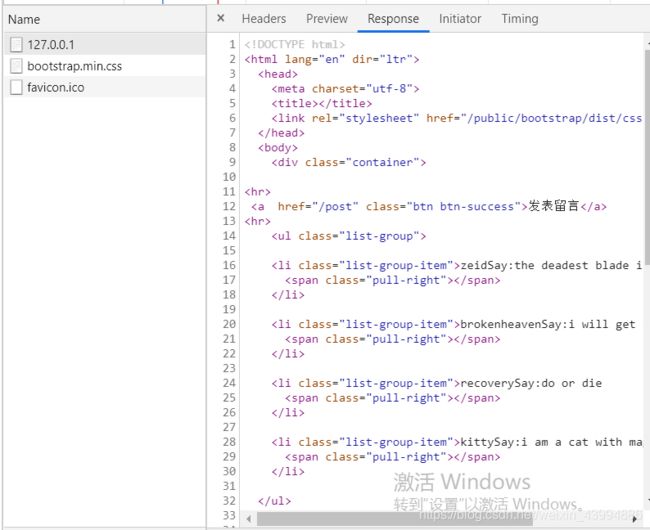Click line number 12 in the gutter
Screen dimensions: 650x530
[227, 206]
